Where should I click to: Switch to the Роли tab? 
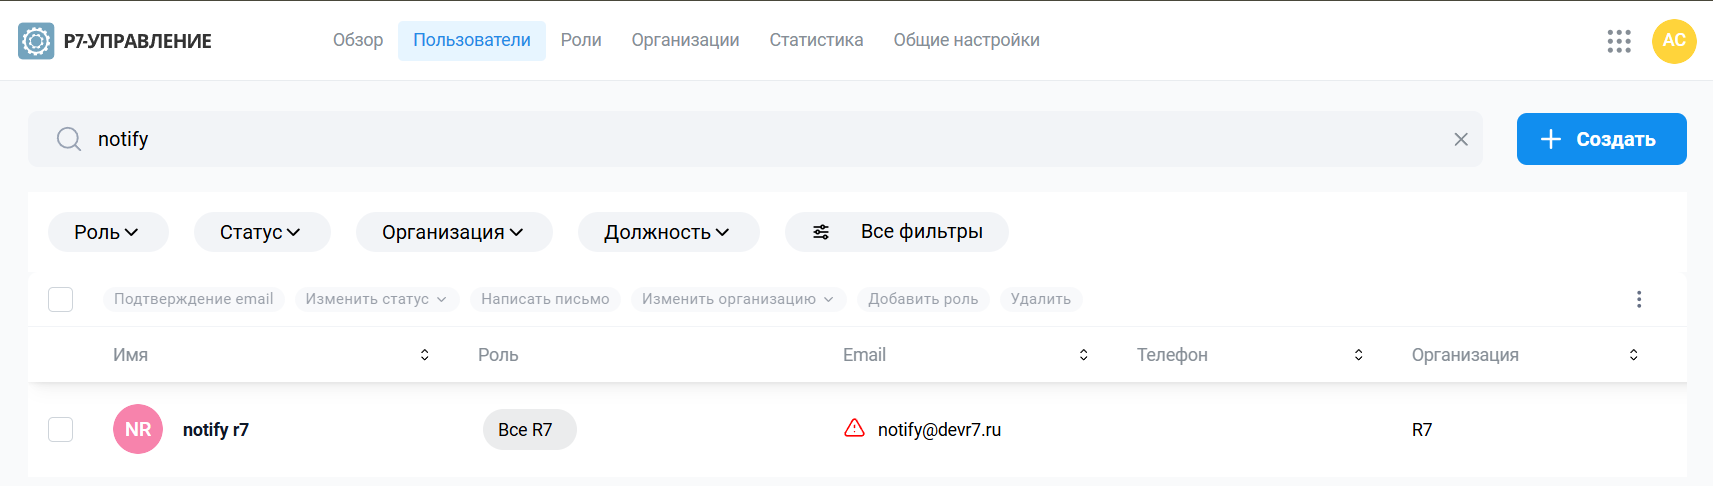click(x=581, y=40)
